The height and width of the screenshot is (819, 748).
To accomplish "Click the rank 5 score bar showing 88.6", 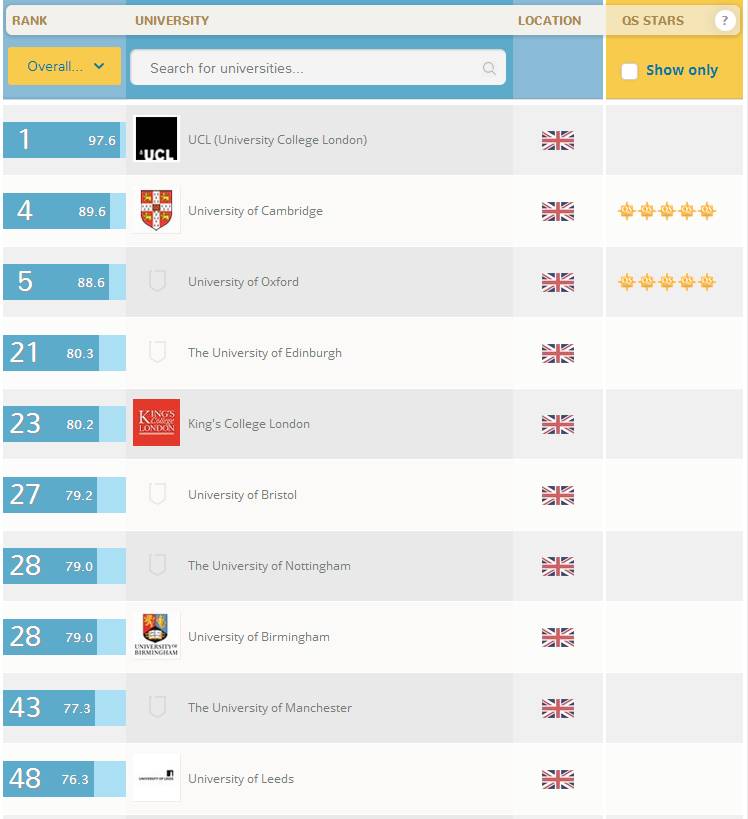I will coord(64,282).
